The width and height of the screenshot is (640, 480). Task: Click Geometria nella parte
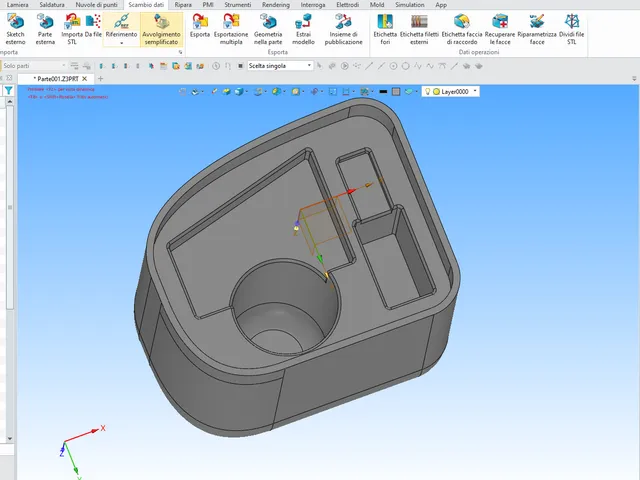[268, 29]
